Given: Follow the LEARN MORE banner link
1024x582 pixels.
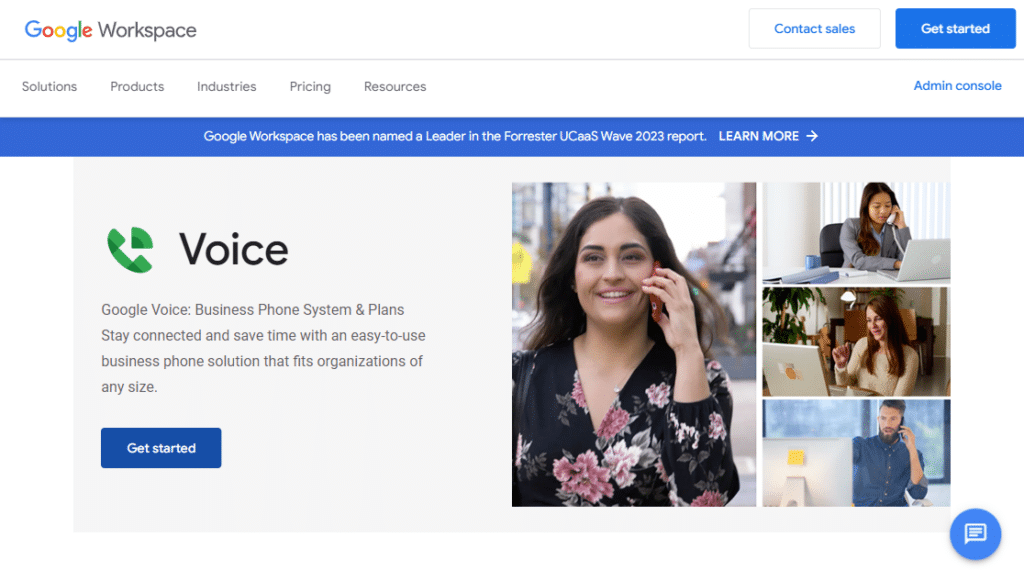Looking at the screenshot, I should (x=759, y=136).
